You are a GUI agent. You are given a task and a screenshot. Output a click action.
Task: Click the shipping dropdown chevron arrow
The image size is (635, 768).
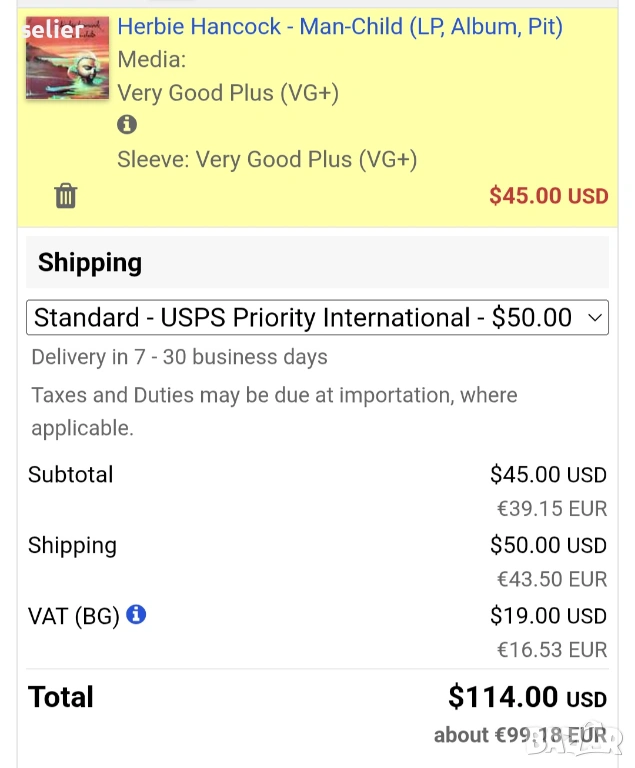click(595, 318)
